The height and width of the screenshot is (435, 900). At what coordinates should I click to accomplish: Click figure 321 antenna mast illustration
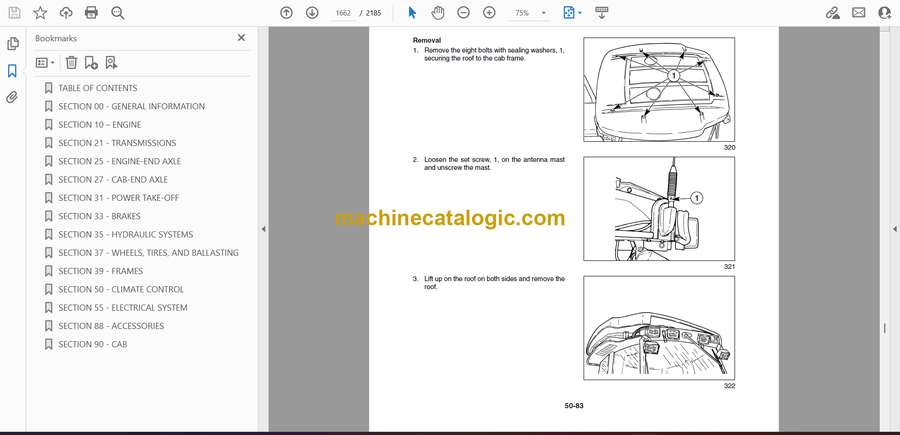click(x=659, y=208)
